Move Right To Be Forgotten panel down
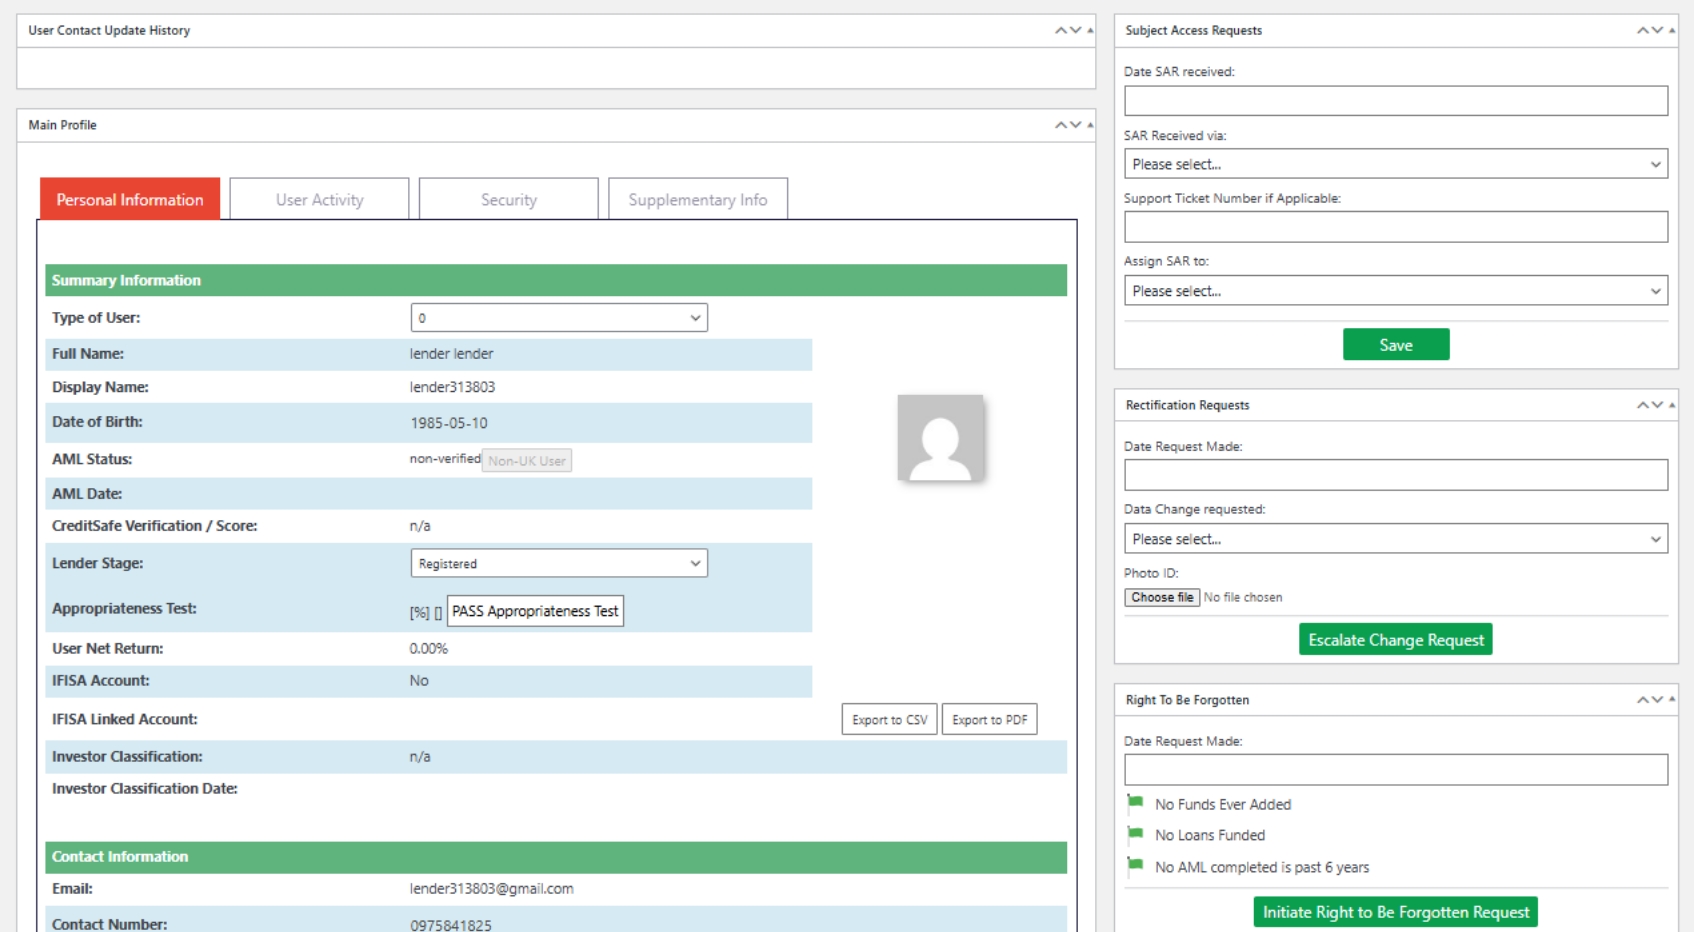 pos(1658,700)
